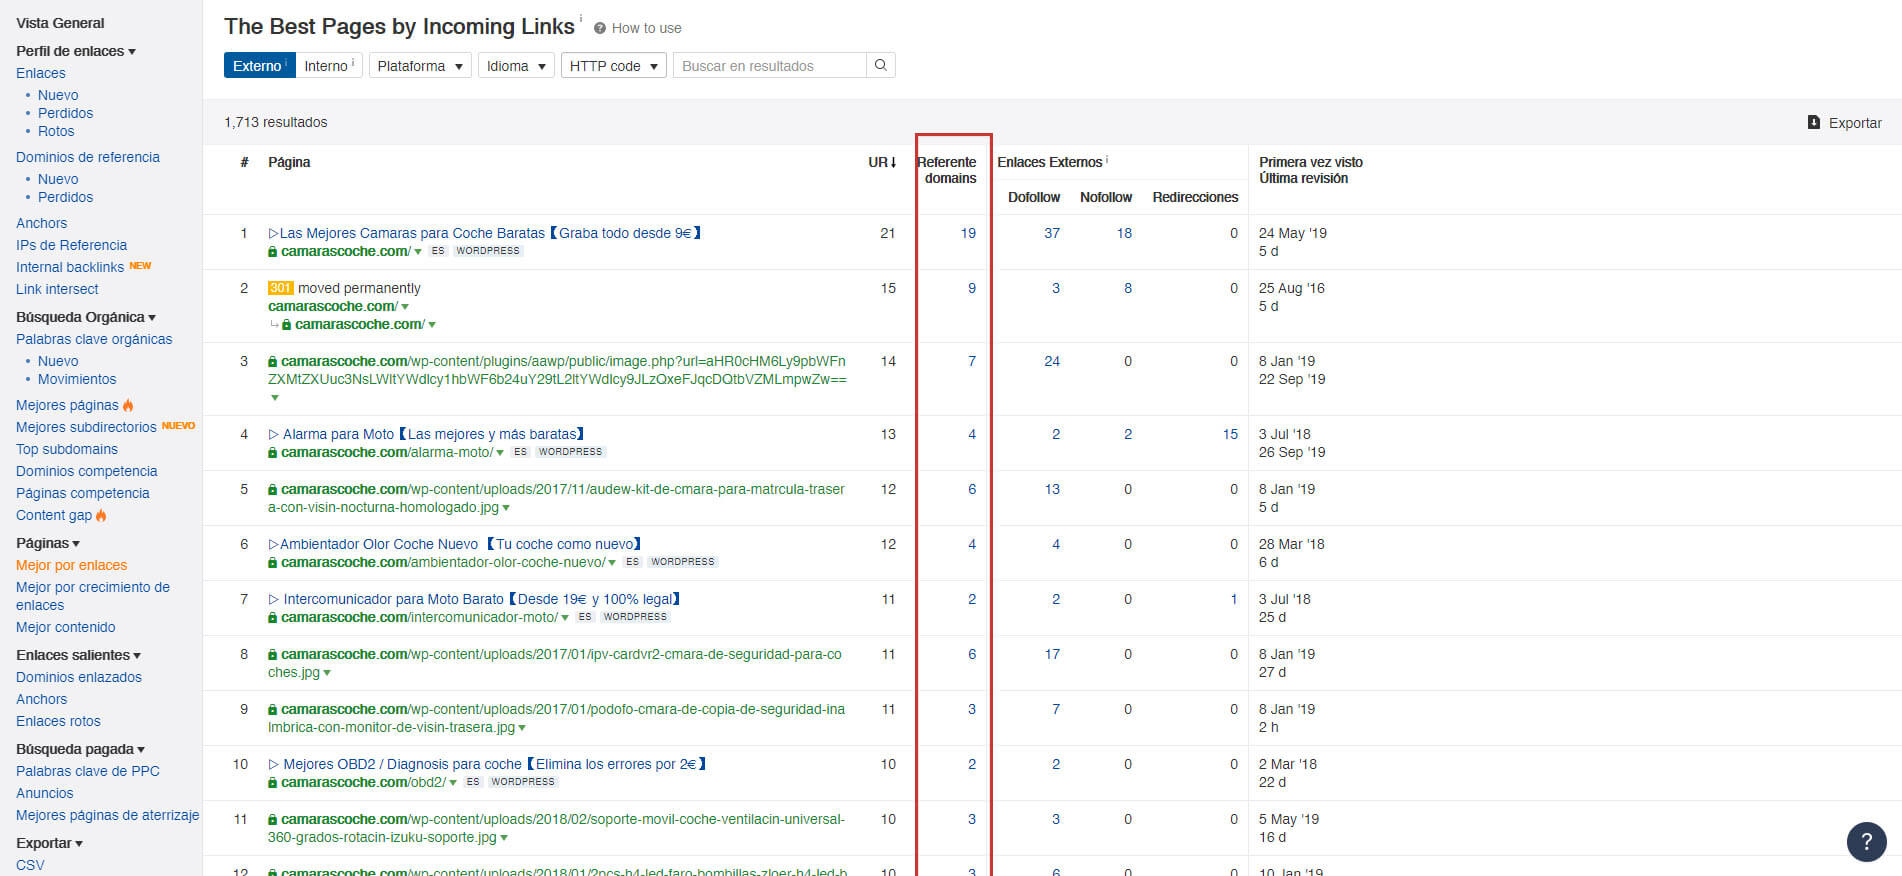Open the Alarma para Moto page link
Screen dimensions: 1902x876
[x=426, y=434]
